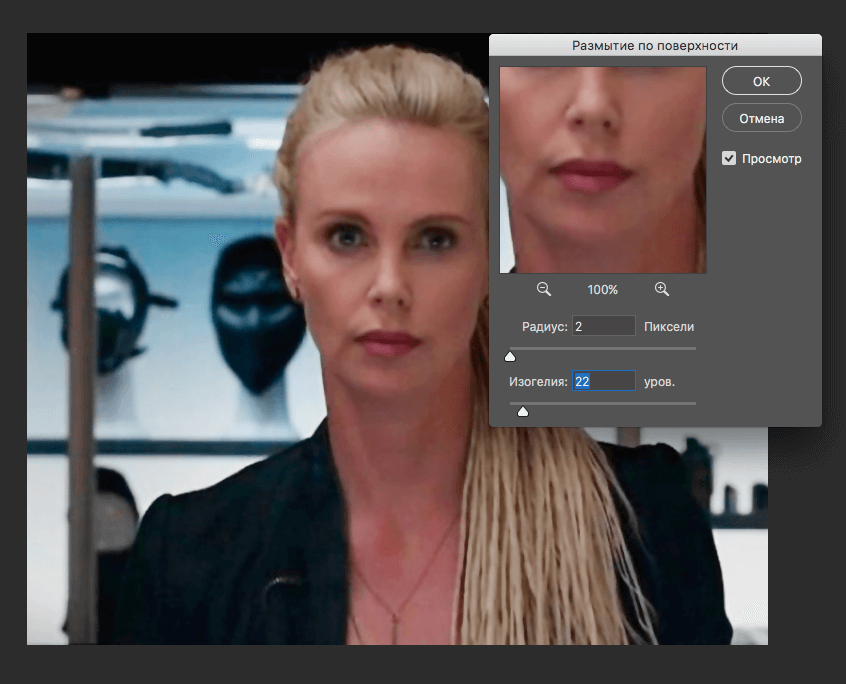Confirm the surface blur with OK
This screenshot has width=846, height=684.
click(x=761, y=81)
